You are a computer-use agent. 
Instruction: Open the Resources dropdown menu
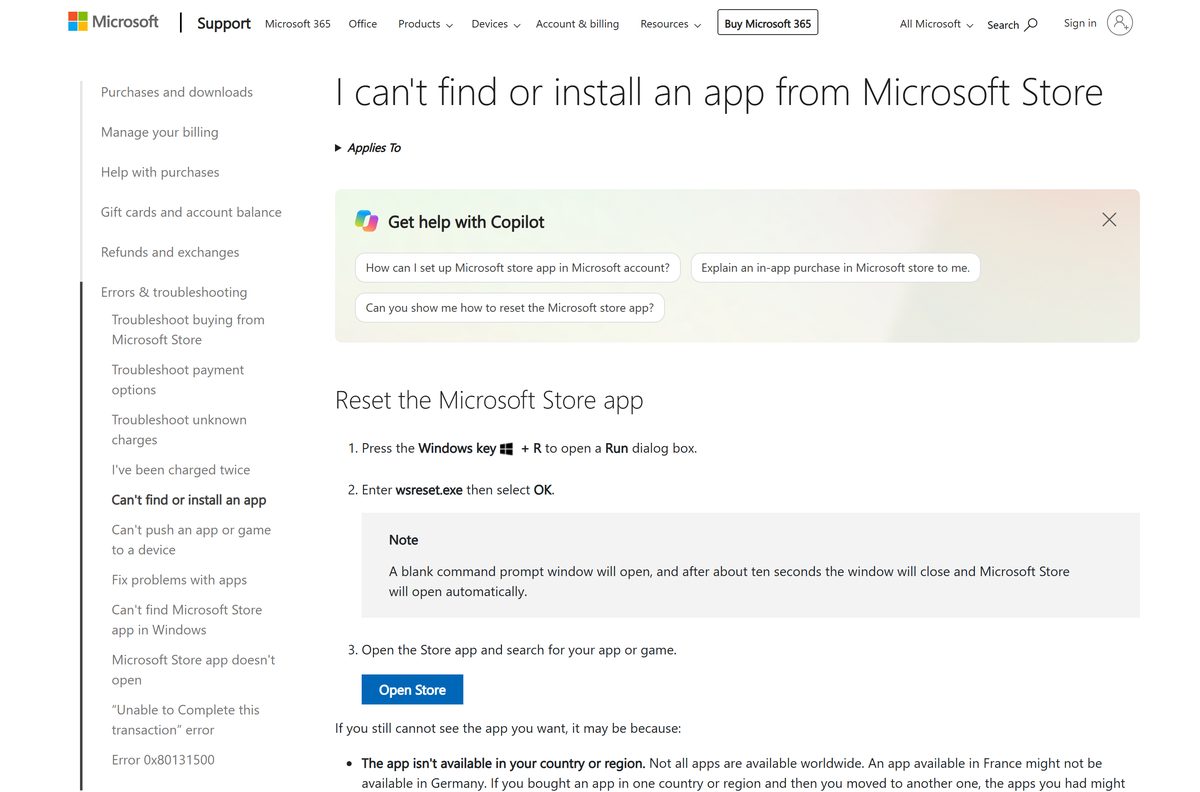pos(670,24)
